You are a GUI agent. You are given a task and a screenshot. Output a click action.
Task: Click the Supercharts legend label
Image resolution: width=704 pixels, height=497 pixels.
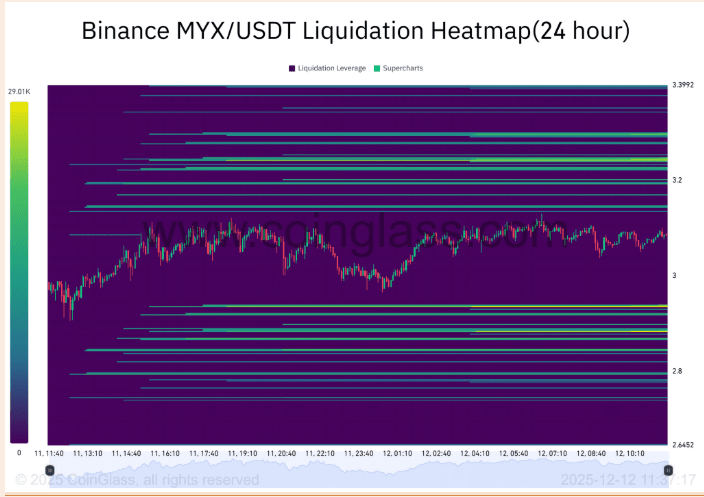[x=403, y=68]
